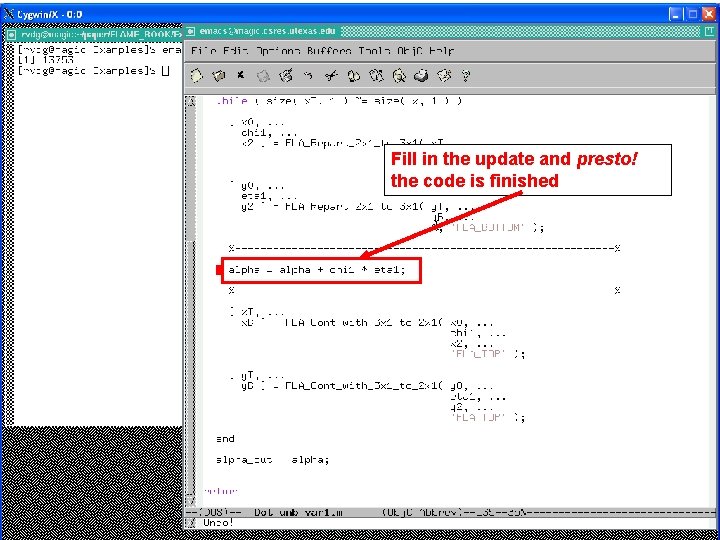Click the New file toolbar icon
720x540 pixels.
click(x=197, y=75)
